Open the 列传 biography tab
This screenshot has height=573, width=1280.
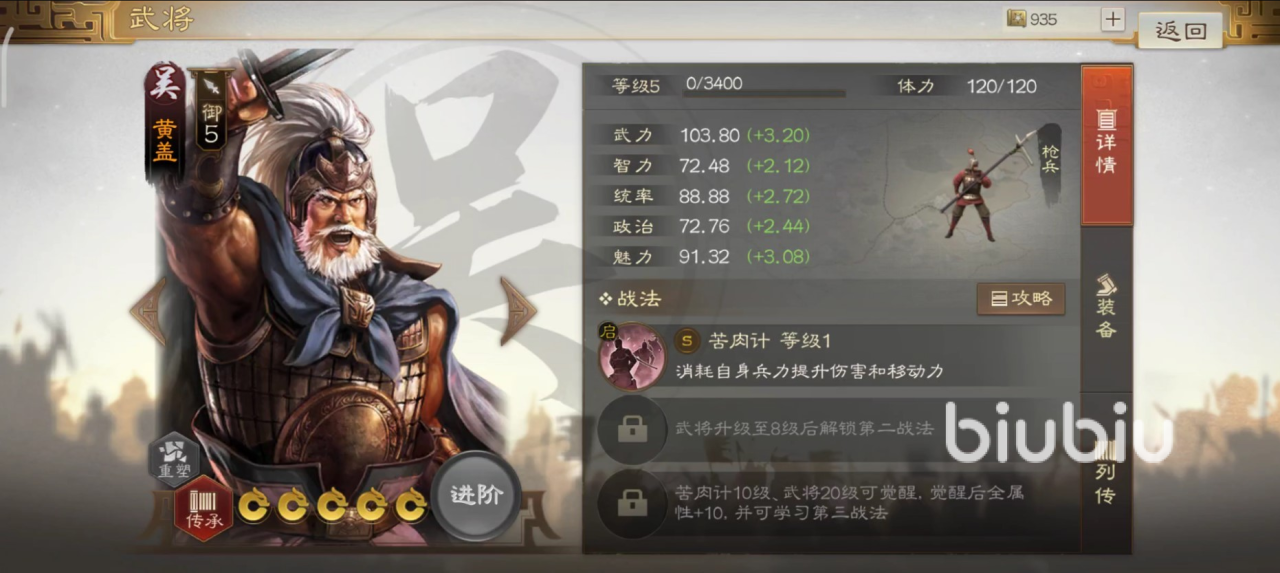1106,472
